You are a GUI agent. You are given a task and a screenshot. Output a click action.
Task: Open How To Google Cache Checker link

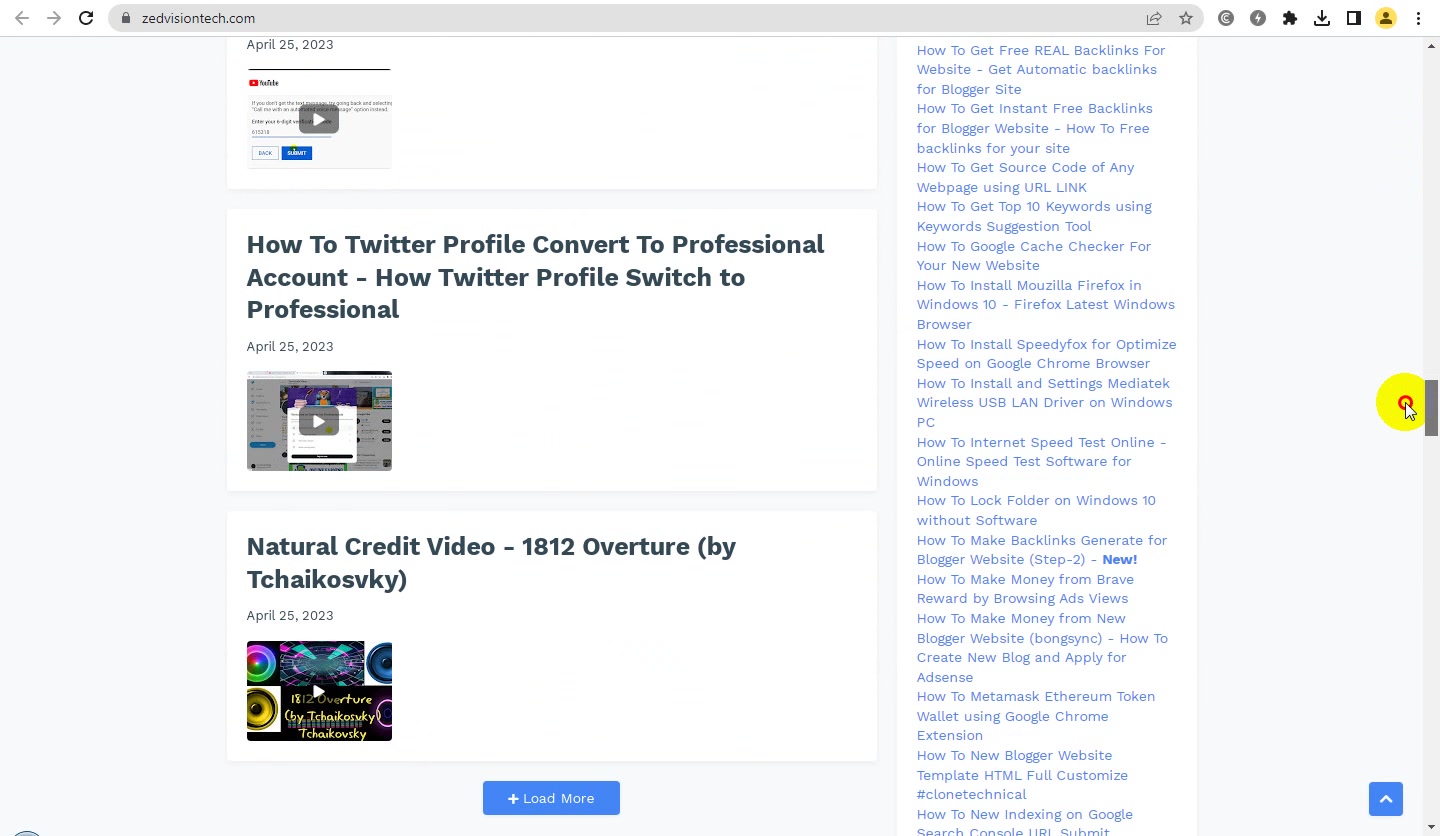pos(1034,256)
